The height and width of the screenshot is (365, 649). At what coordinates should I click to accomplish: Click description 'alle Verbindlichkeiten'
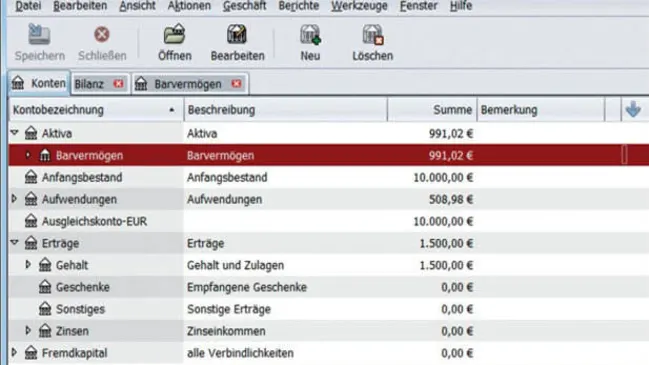click(240, 353)
